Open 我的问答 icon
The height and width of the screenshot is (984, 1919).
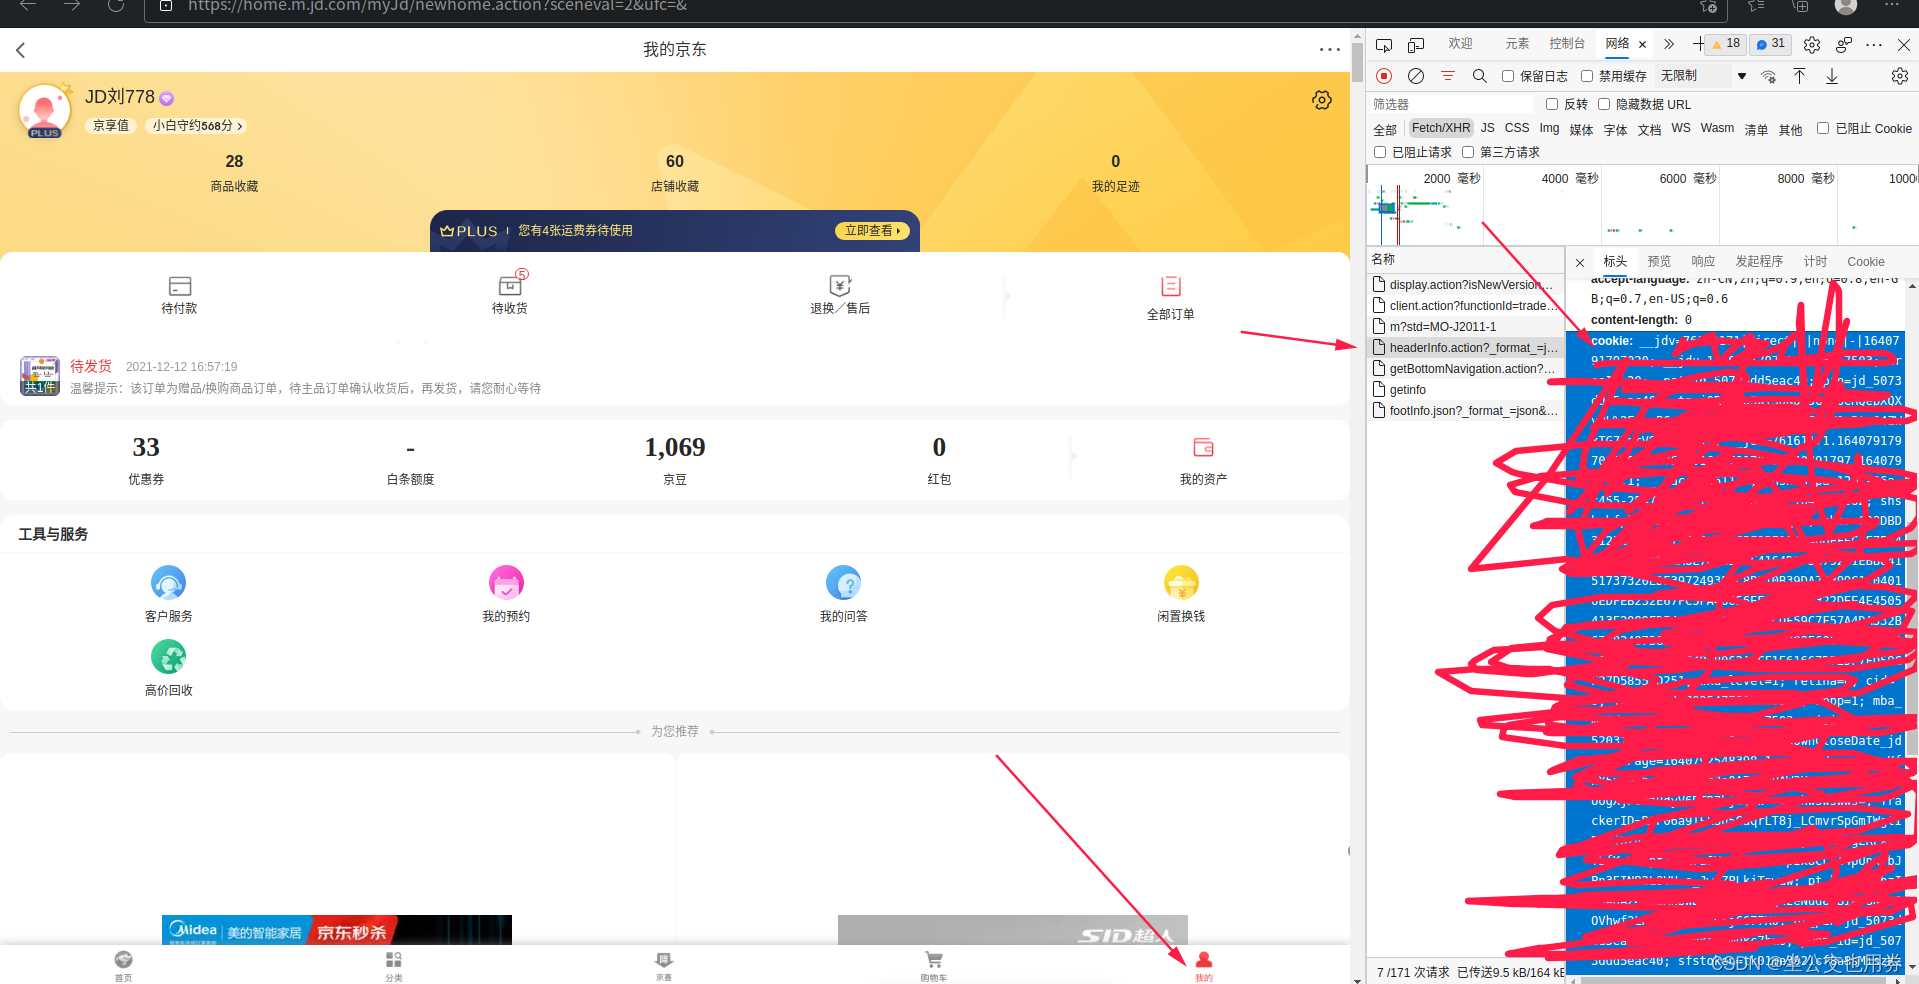point(843,583)
